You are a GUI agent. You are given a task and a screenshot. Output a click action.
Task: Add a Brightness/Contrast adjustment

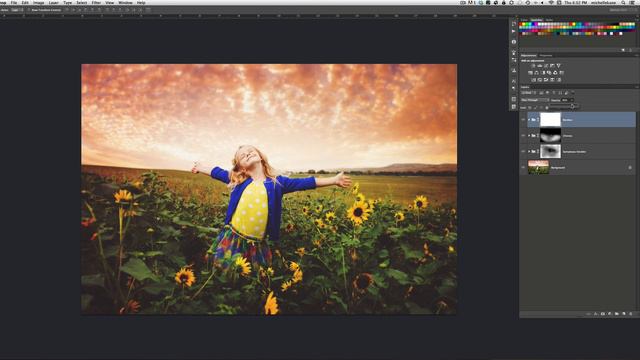[x=533, y=66]
